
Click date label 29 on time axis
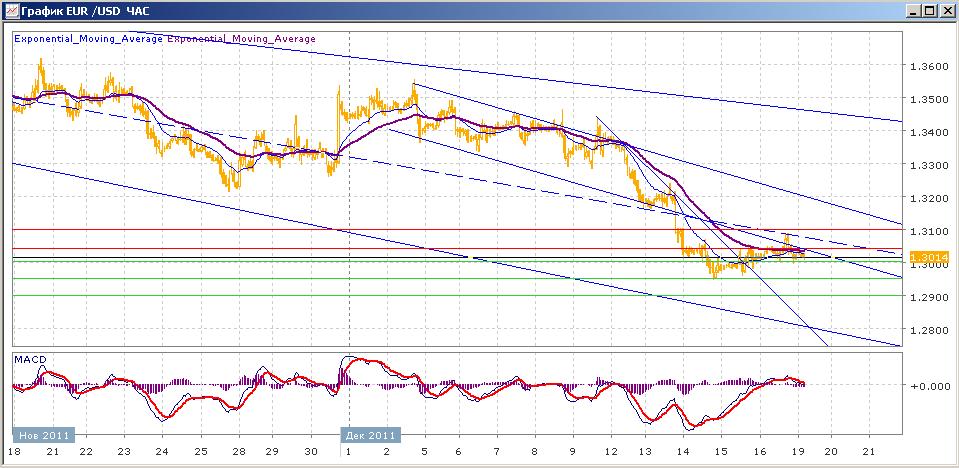click(x=272, y=451)
